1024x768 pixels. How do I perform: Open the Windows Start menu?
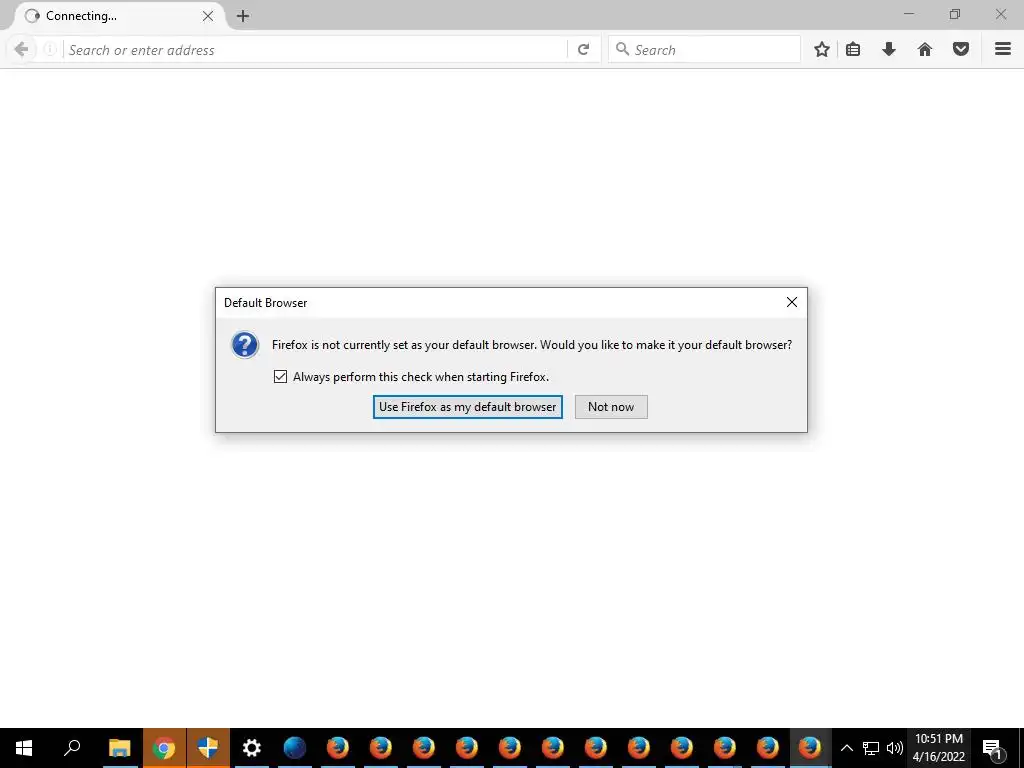click(x=24, y=748)
